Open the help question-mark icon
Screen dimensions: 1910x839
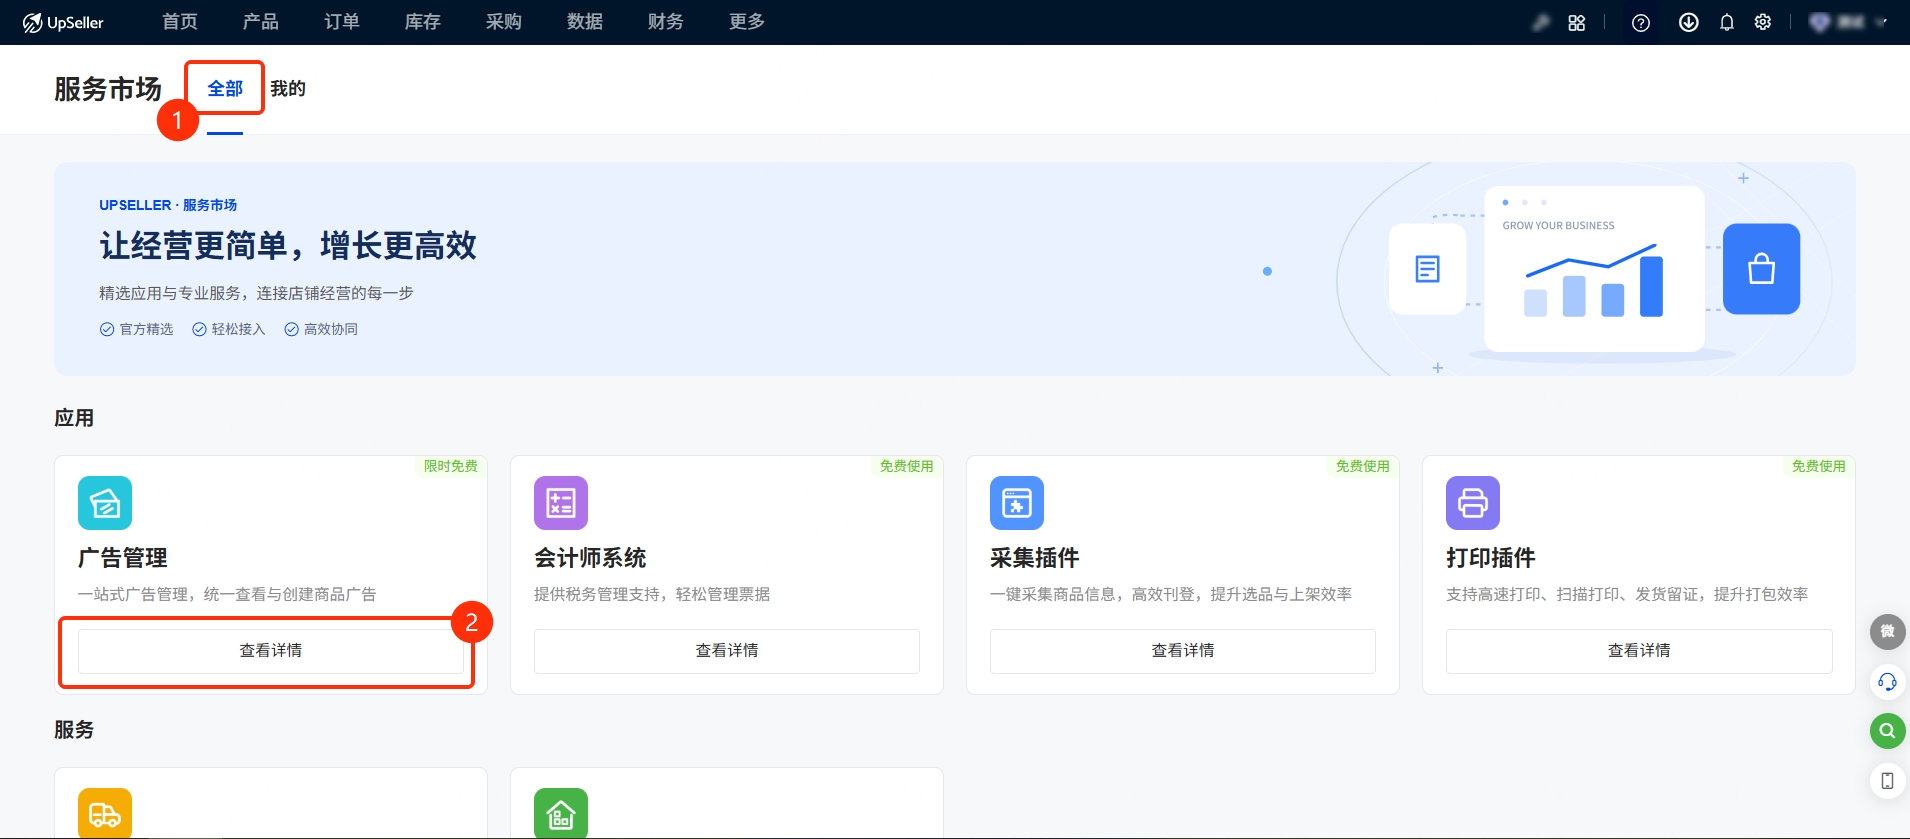pyautogui.click(x=1641, y=23)
